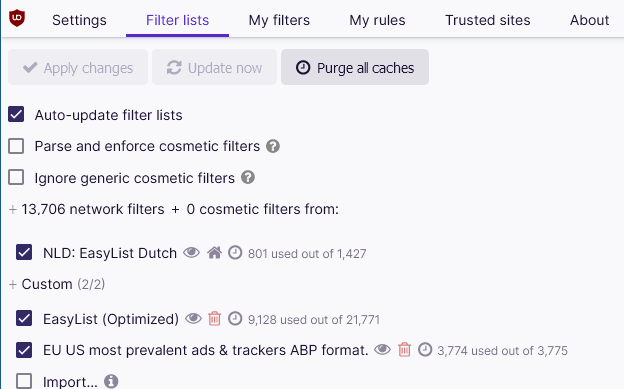This screenshot has width=624, height=389.
Task: Click the Import info icon
Action: tap(111, 381)
